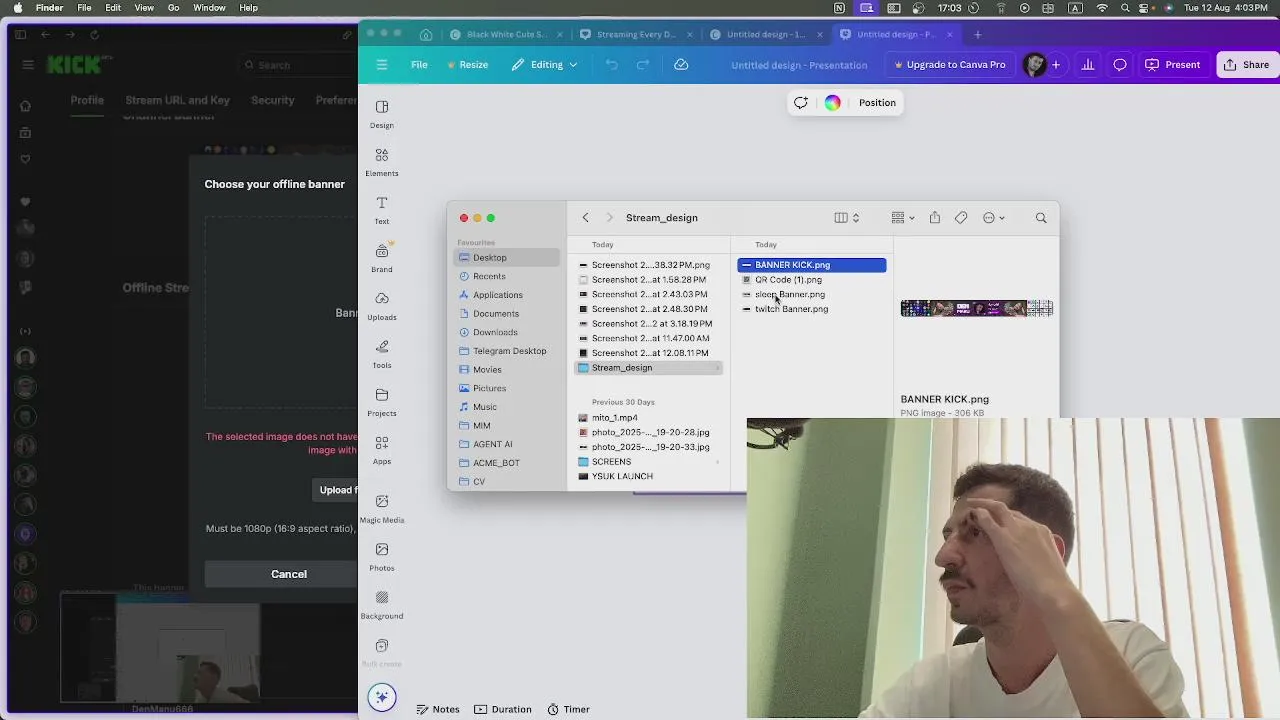Click the Resize button in Canva
1280x720 pixels.
[x=467, y=65]
